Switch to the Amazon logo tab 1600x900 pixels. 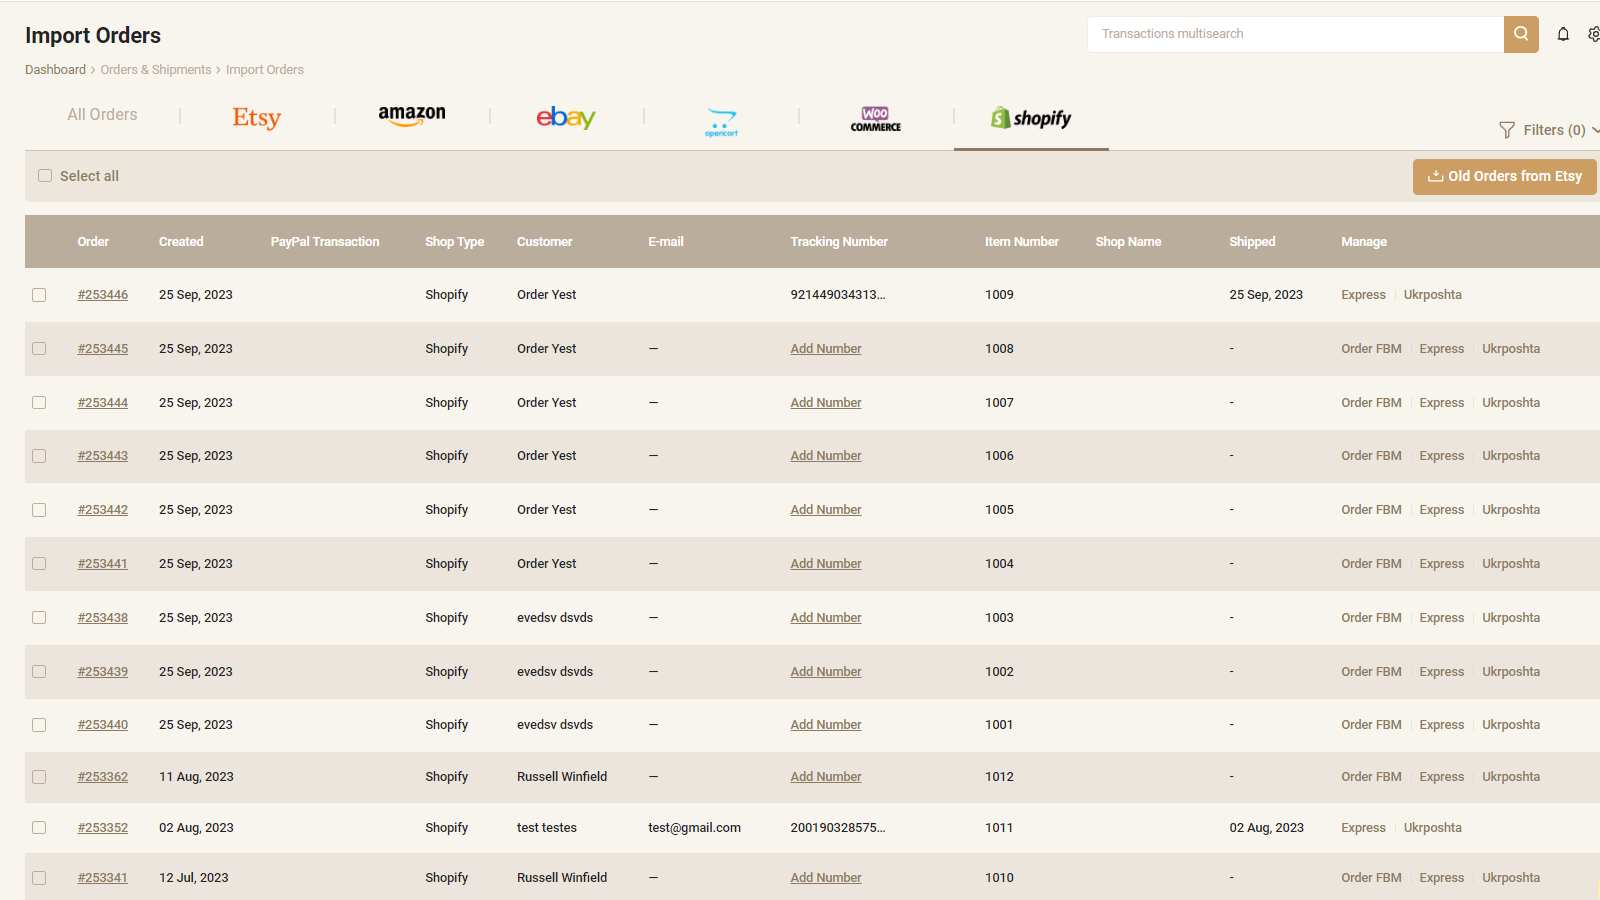[x=412, y=116]
